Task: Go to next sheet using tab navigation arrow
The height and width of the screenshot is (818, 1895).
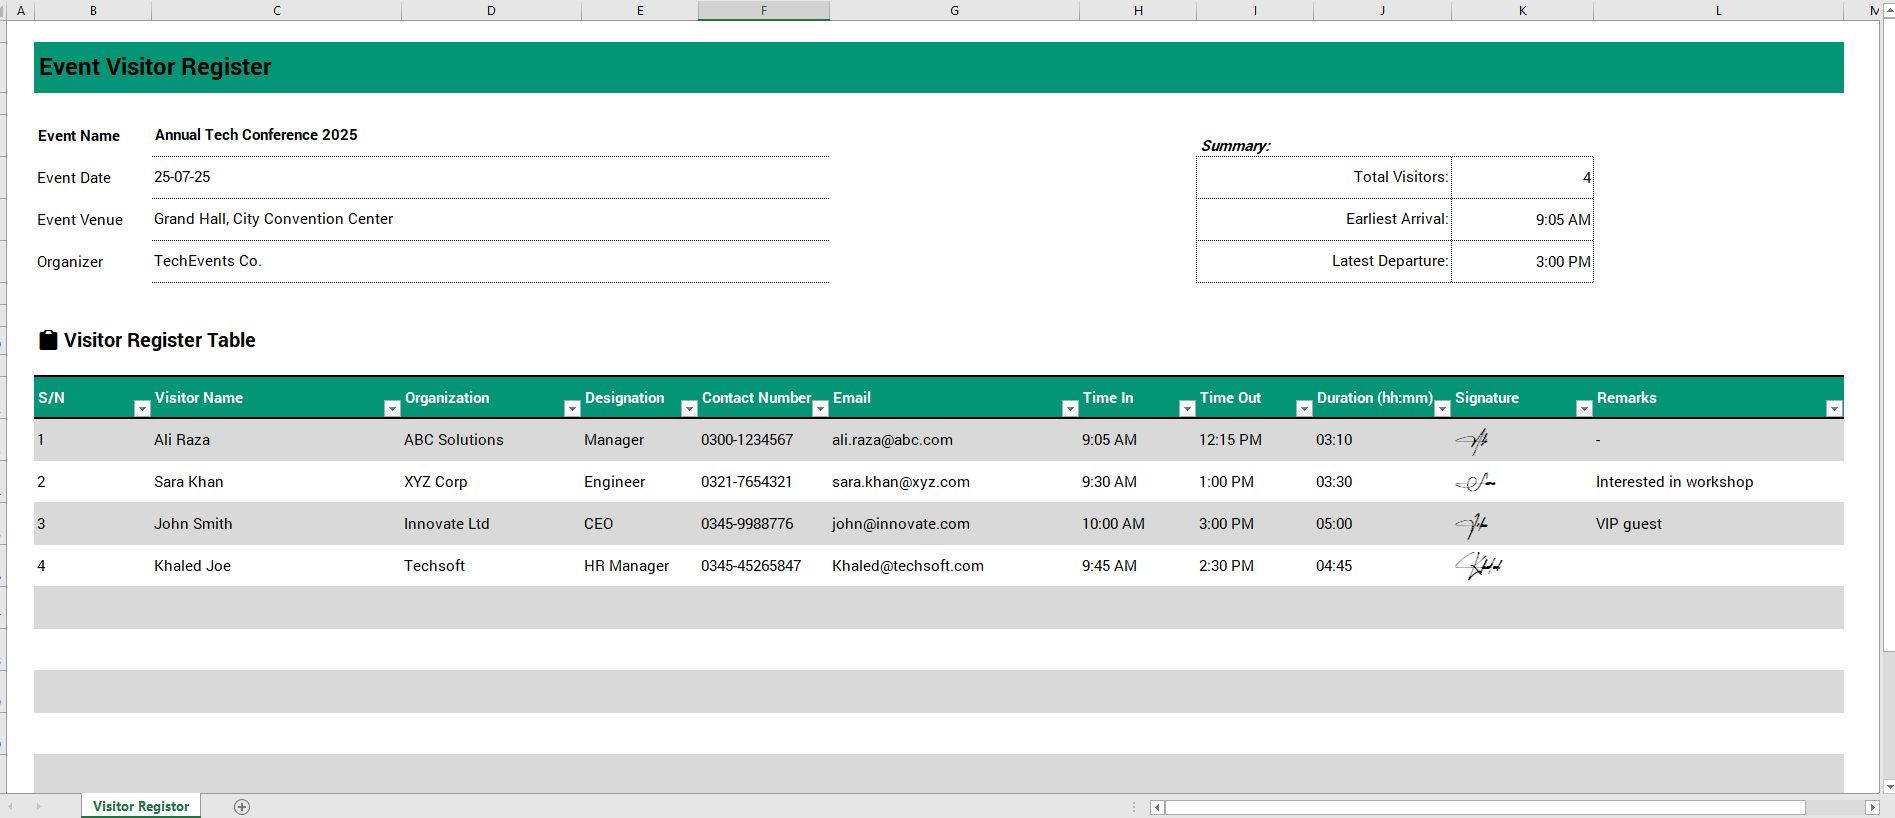Action: (39, 806)
